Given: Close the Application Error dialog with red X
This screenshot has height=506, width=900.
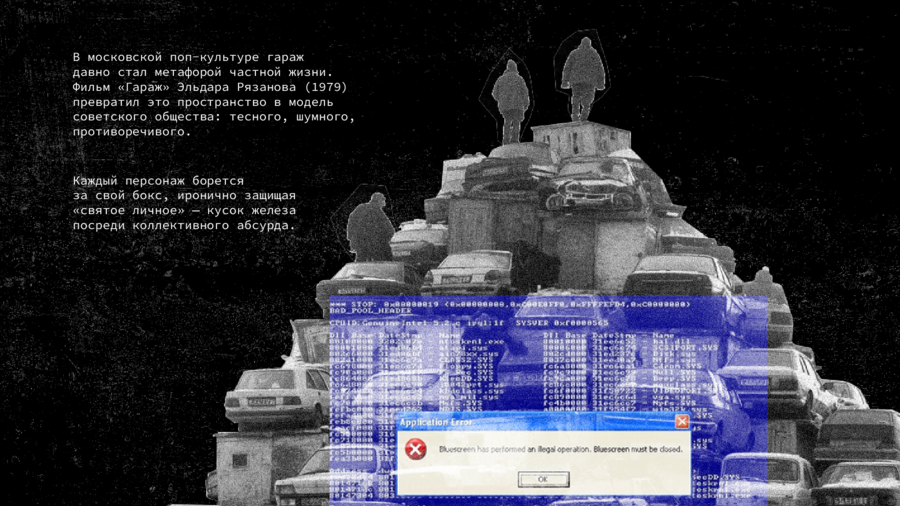Looking at the screenshot, I should 682,422.
